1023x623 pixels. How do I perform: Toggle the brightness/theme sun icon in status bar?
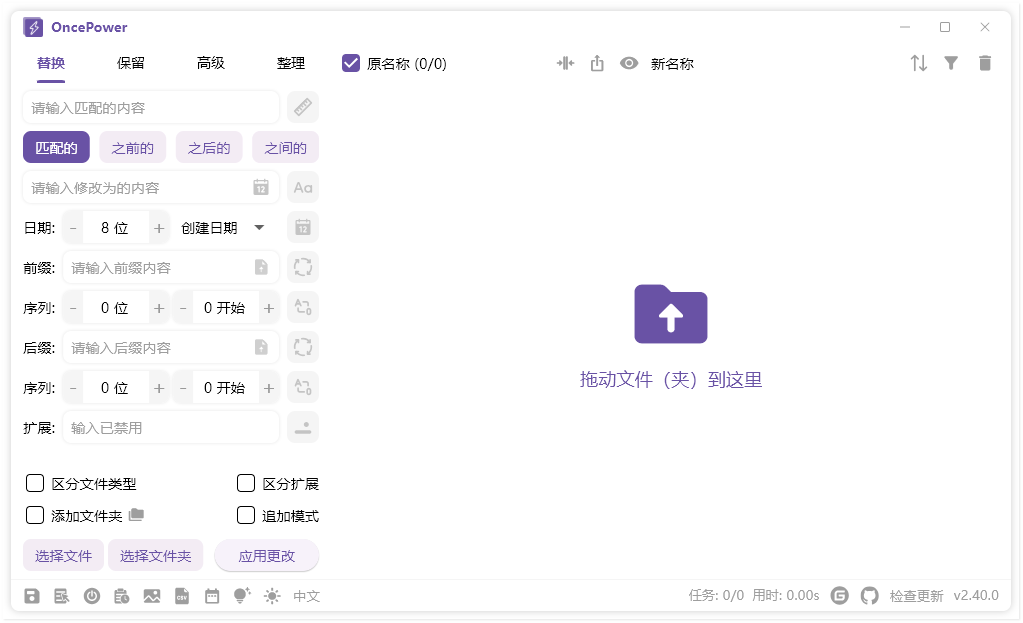[270, 596]
